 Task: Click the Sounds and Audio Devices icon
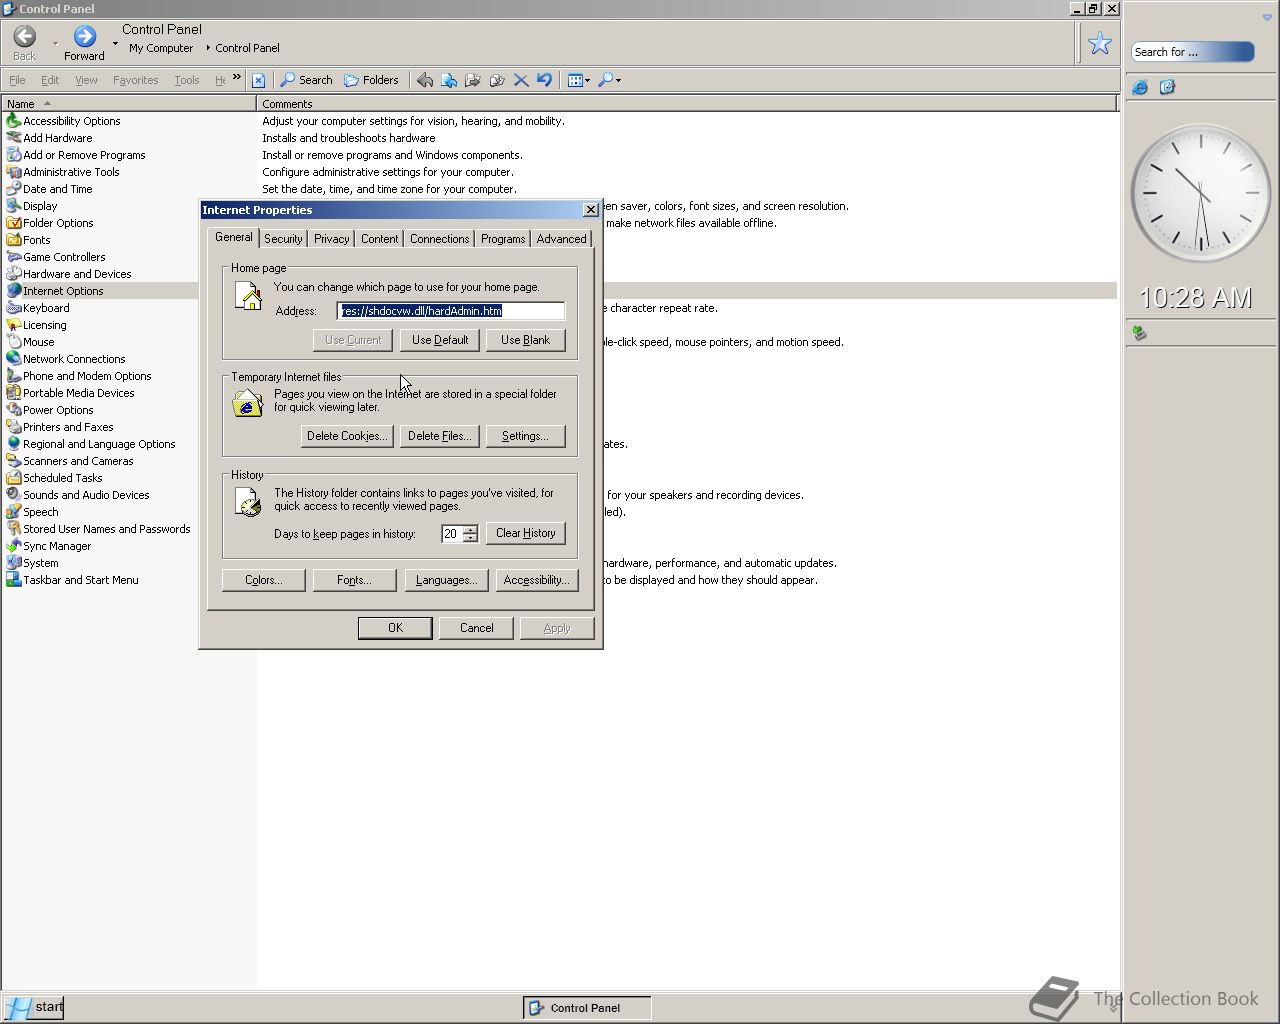tap(14, 495)
